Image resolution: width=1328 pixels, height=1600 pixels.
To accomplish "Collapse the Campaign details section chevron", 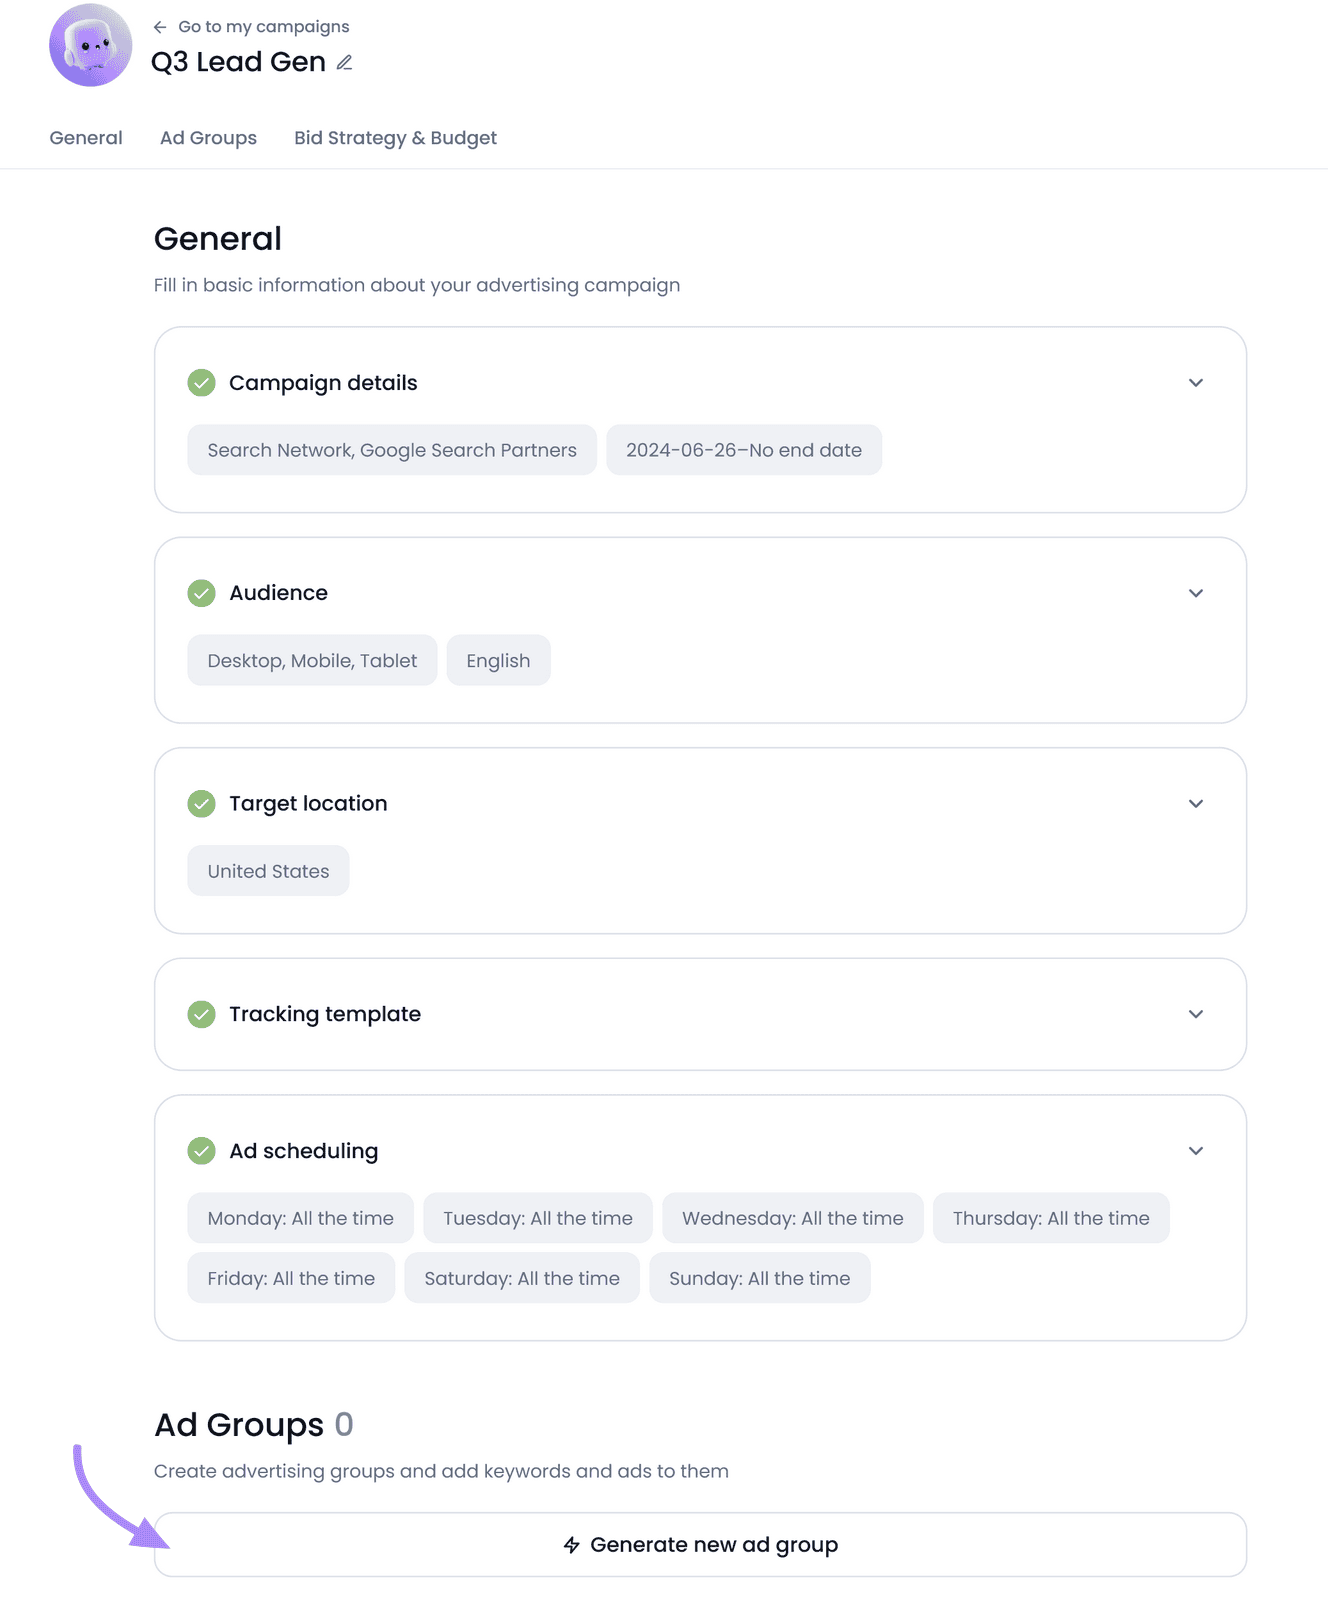I will click(1195, 383).
